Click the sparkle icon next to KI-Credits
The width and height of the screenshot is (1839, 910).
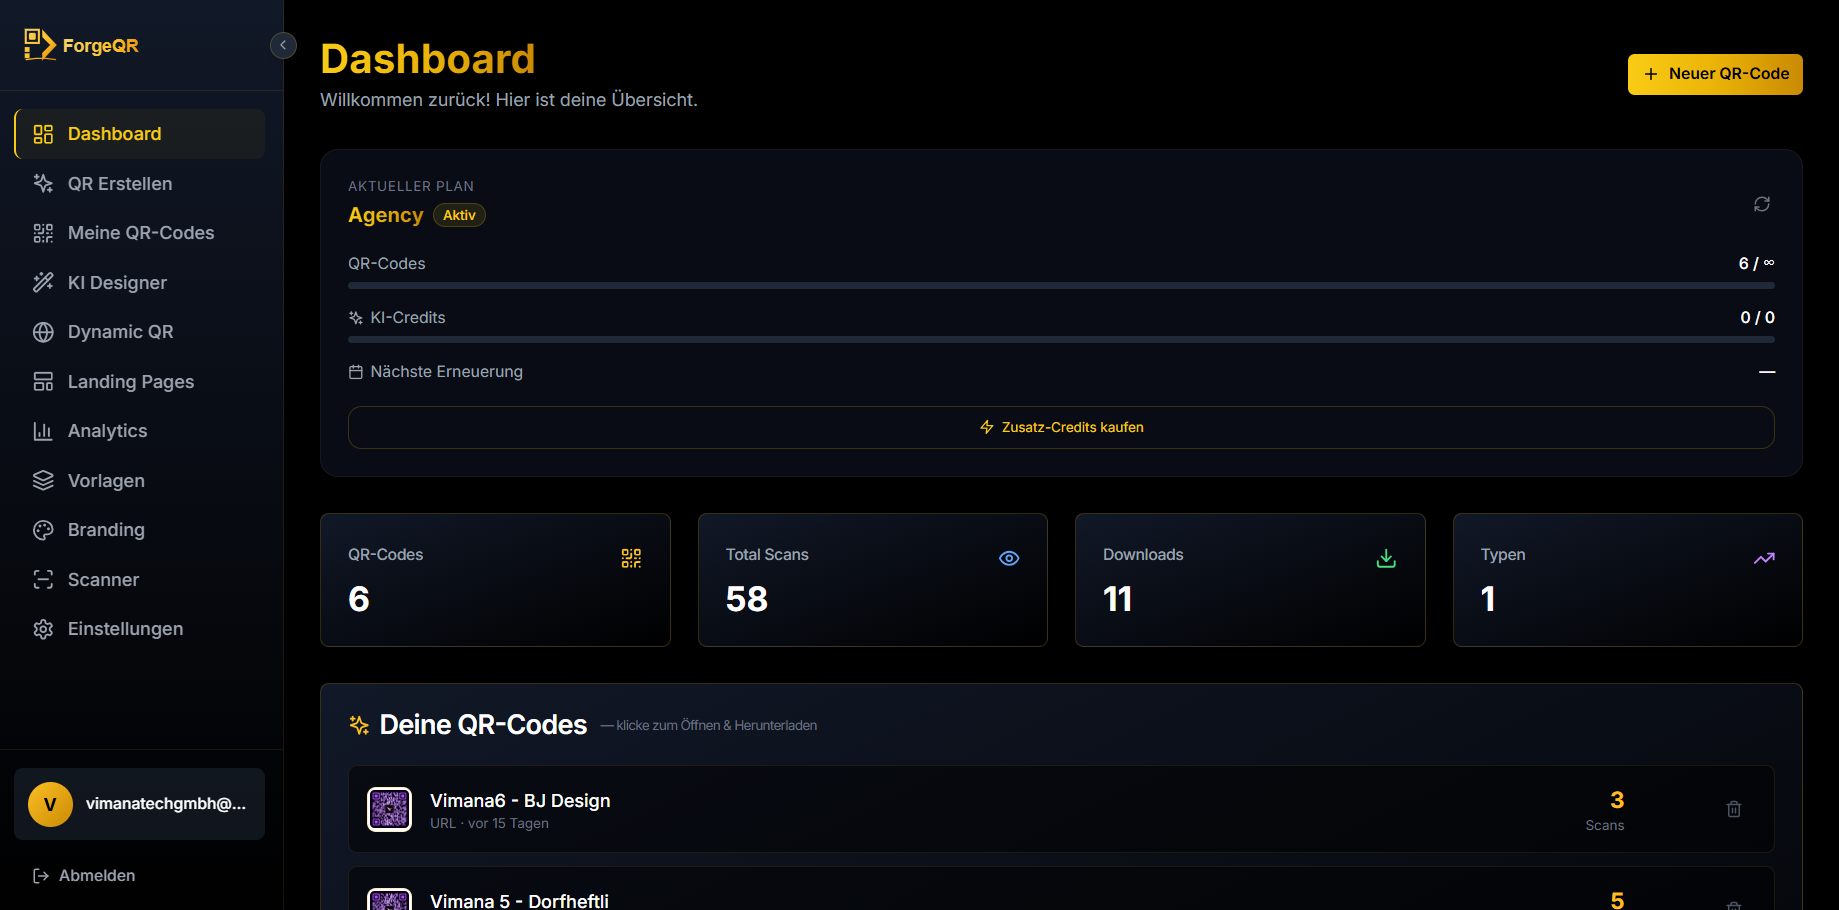355,318
